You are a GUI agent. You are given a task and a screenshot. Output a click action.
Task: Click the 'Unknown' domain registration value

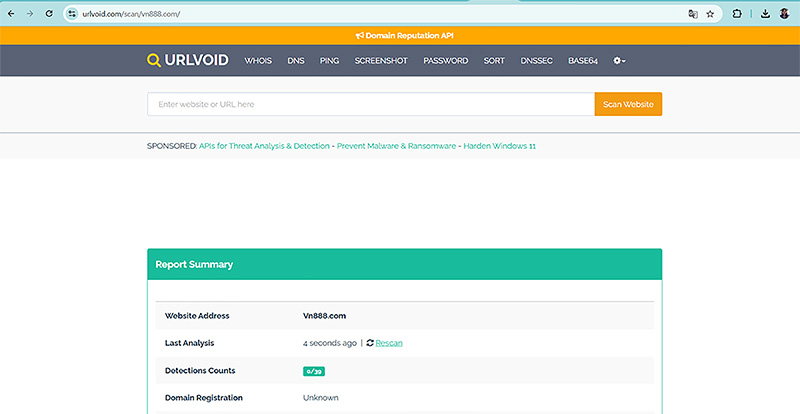pyautogui.click(x=320, y=398)
